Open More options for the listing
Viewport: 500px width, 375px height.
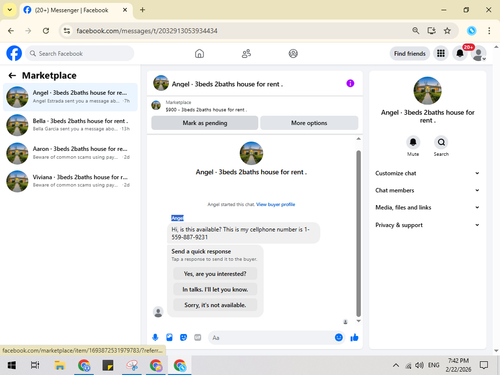coord(309,123)
